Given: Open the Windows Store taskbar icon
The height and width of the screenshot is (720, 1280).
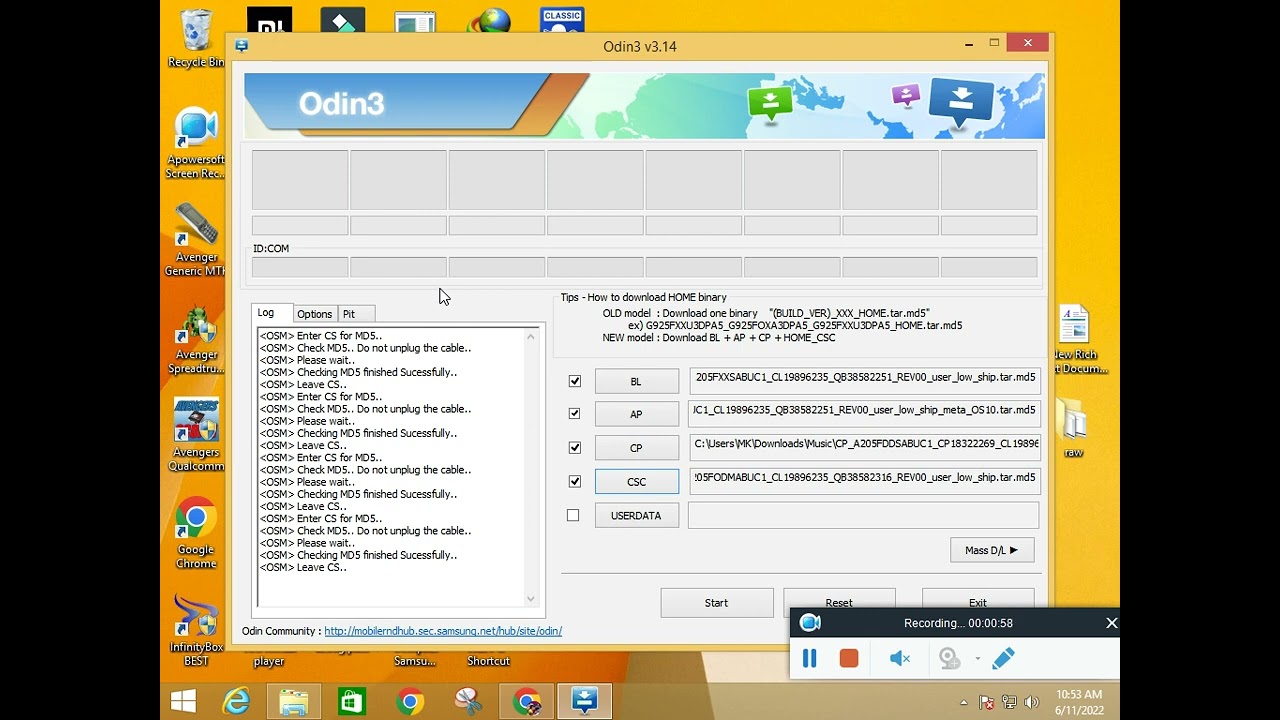Looking at the screenshot, I should click(352, 701).
